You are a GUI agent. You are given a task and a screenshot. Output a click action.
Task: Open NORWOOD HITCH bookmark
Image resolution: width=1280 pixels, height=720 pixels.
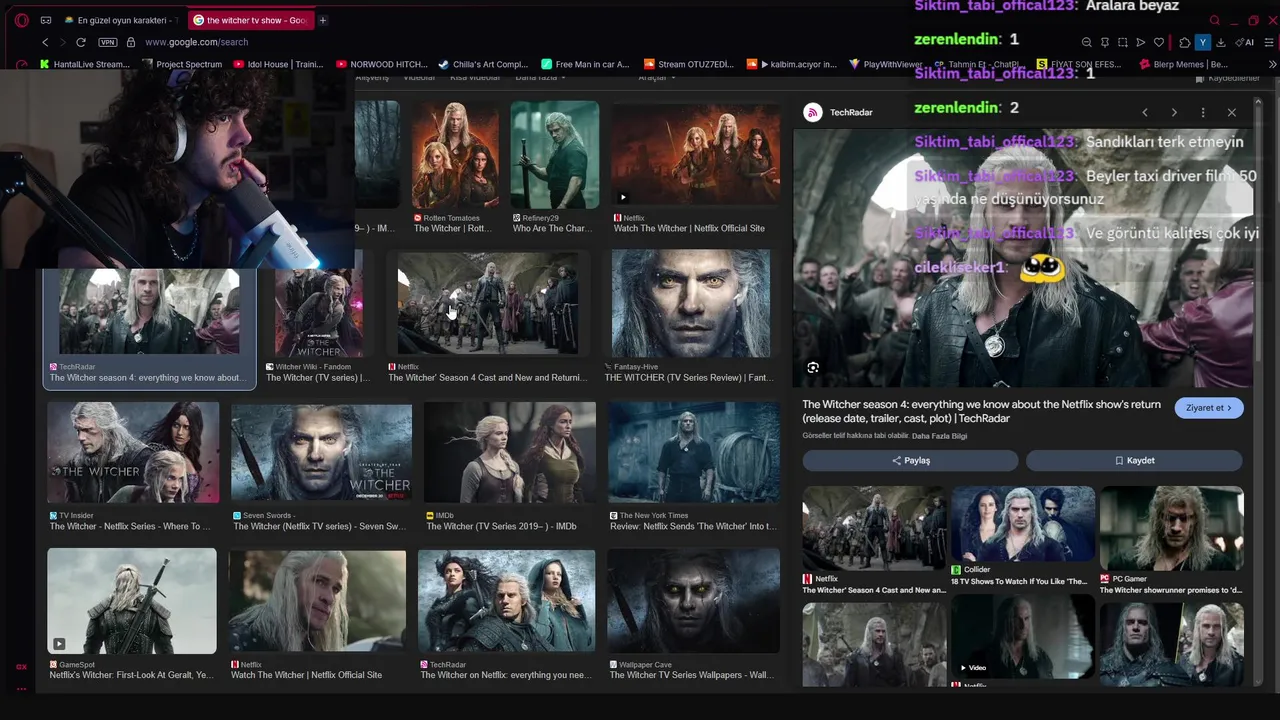click(x=383, y=64)
